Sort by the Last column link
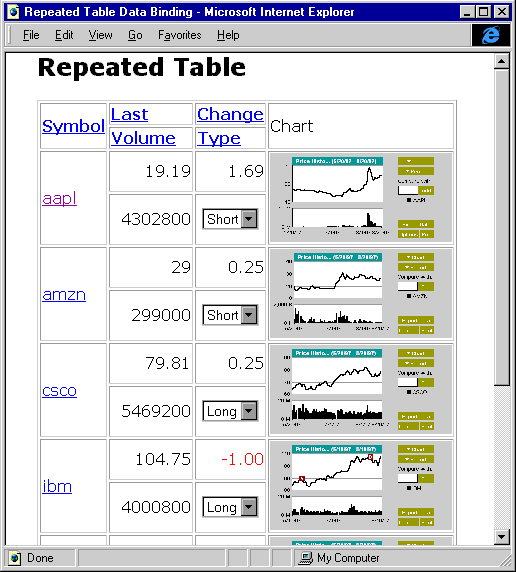 129,114
